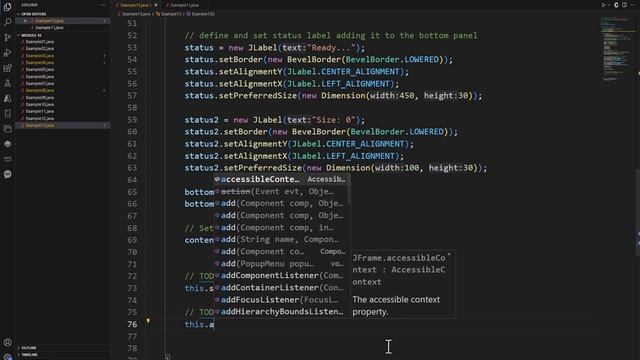Open Example12.java in file tree
The image size is (640, 360).
point(40,118)
